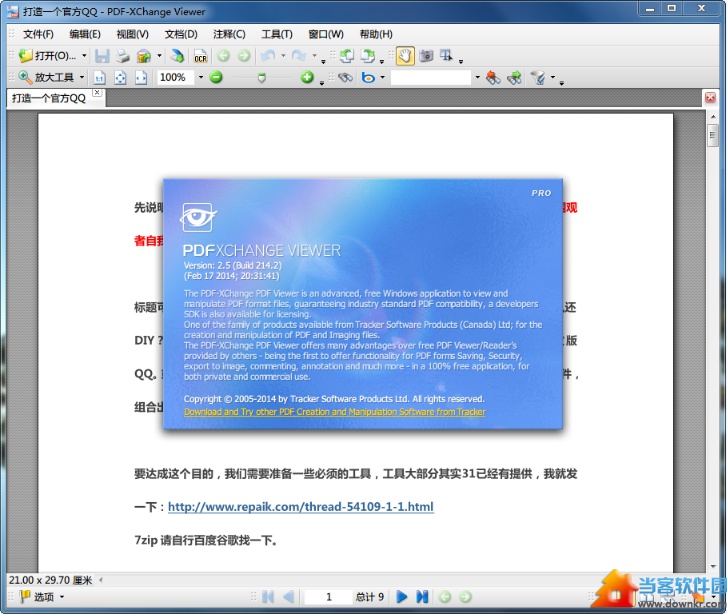Expand the search provider dropdown
727x614 pixels.
pyautogui.click(x=383, y=77)
